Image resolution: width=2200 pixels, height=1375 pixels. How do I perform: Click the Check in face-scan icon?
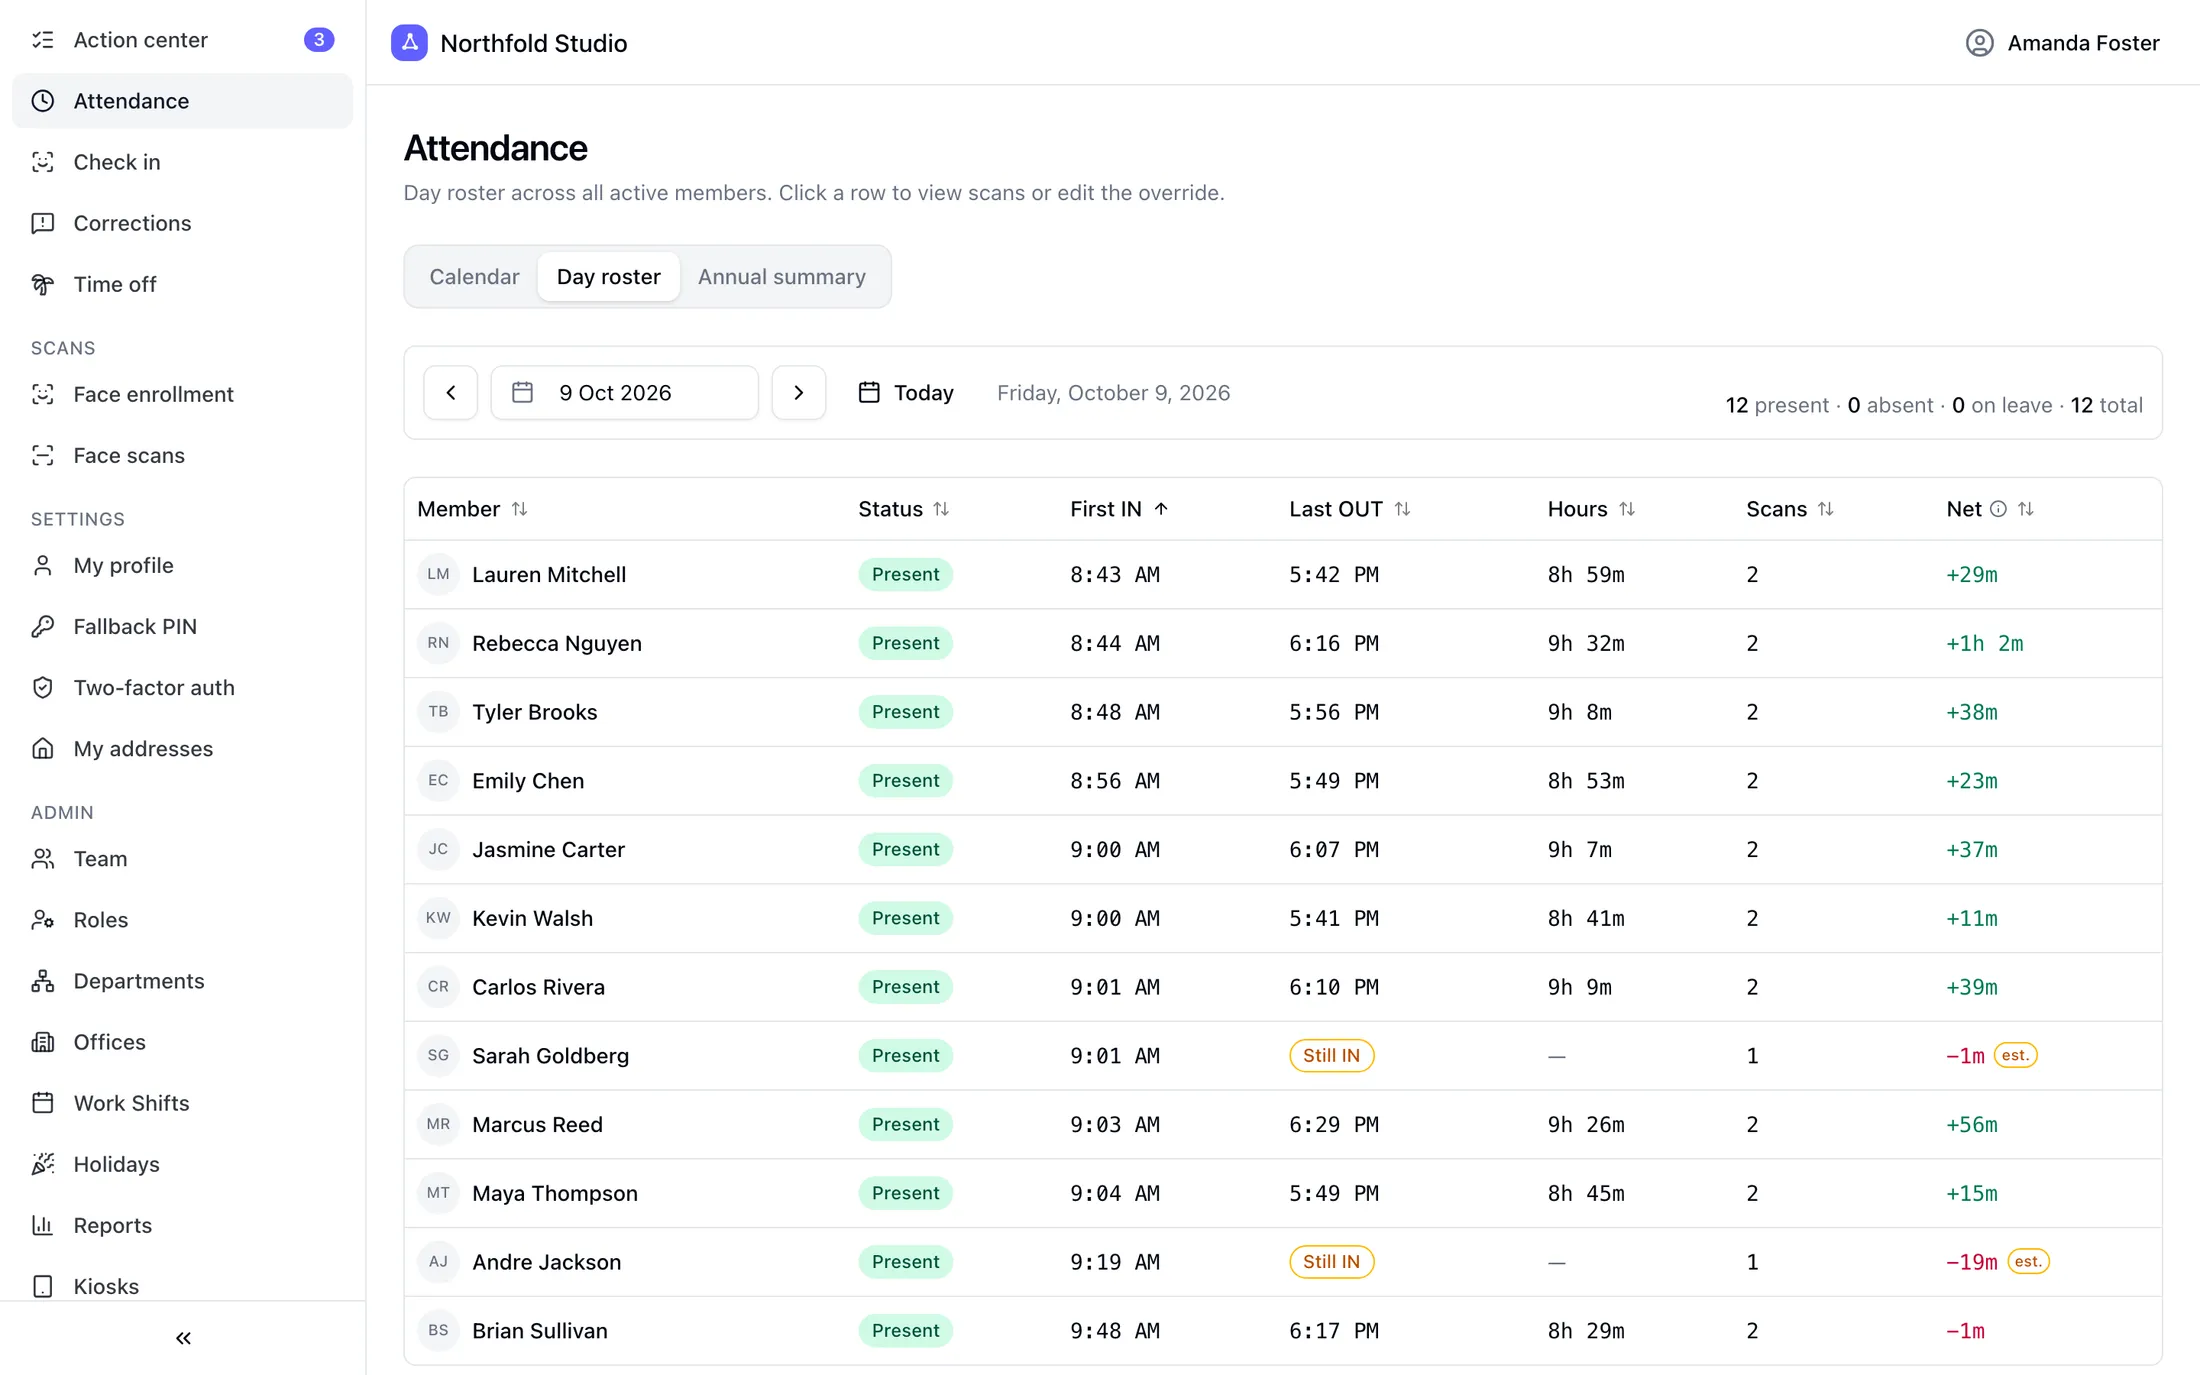pos(43,162)
